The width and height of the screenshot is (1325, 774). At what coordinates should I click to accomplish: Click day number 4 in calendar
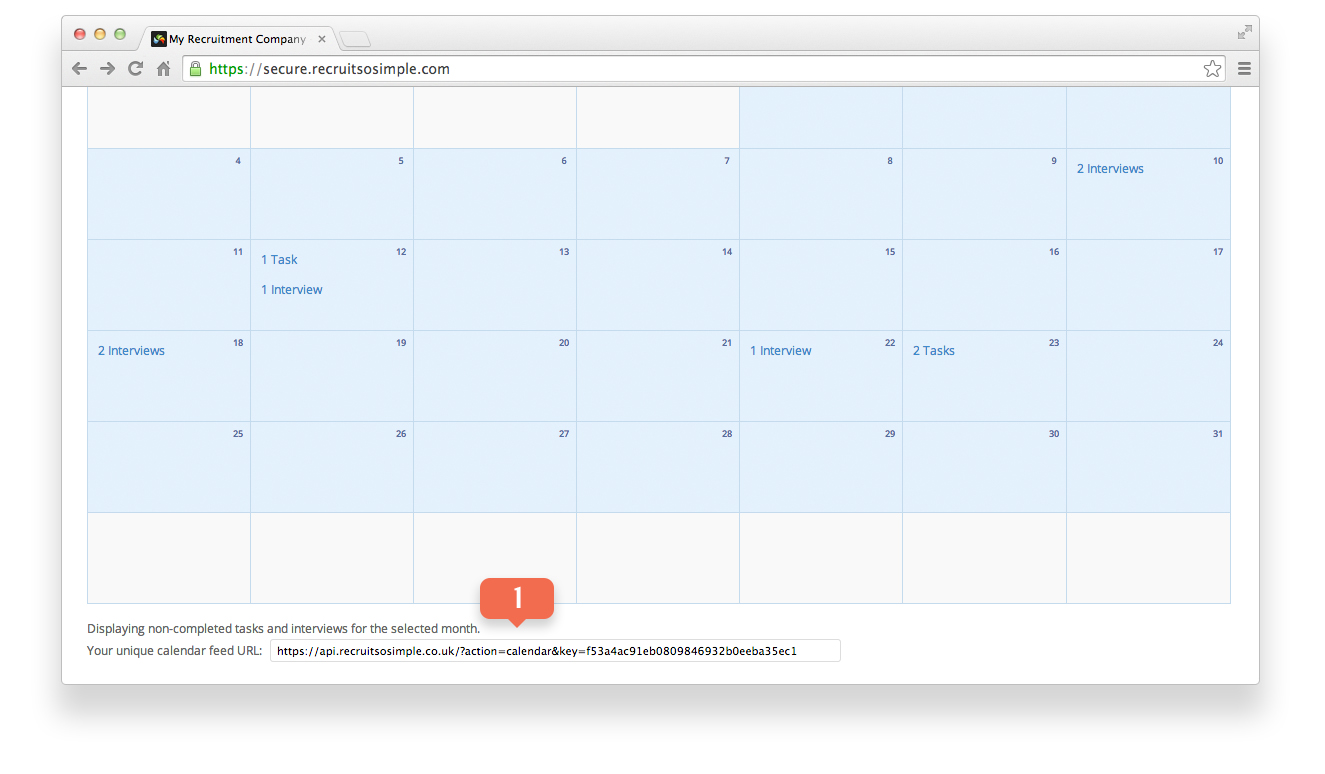pos(238,161)
